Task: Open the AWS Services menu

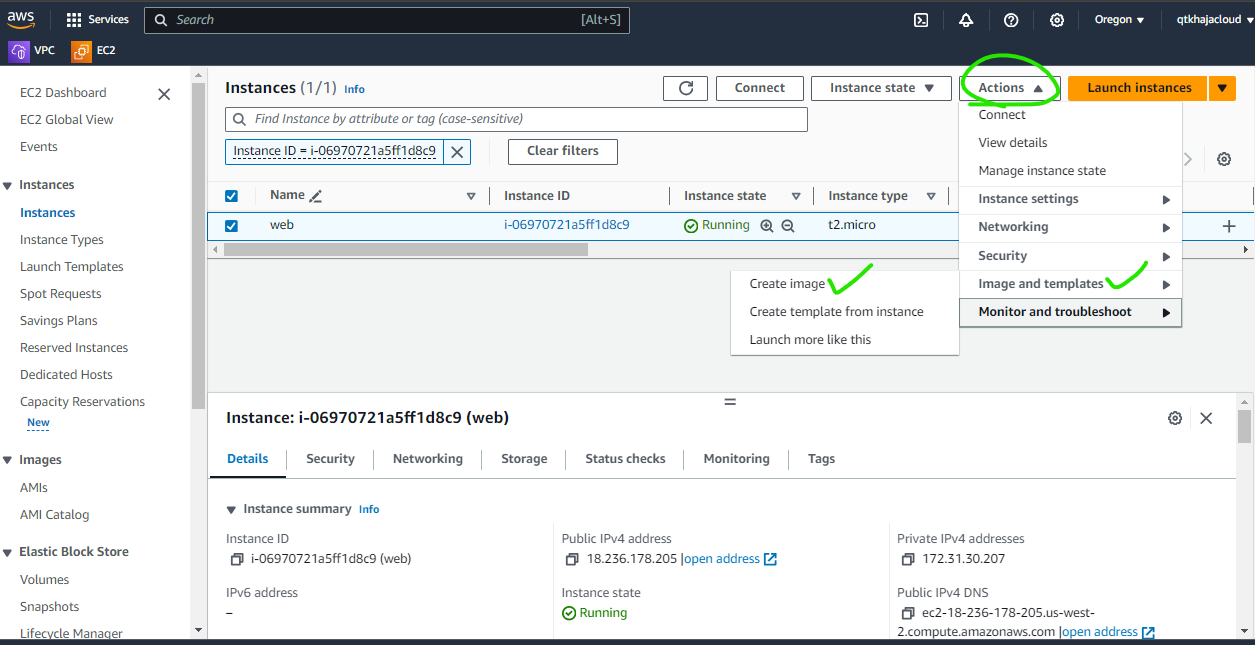Action: [96, 19]
